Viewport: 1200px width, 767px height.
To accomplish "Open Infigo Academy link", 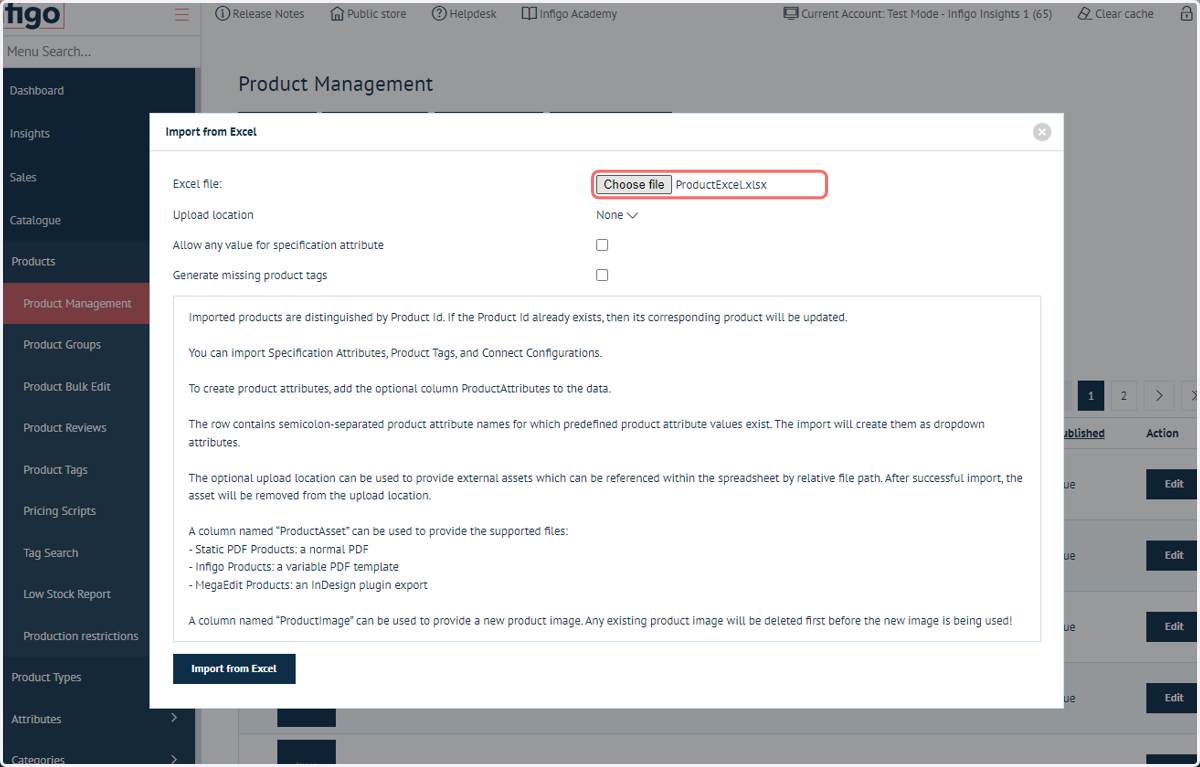I will coord(569,14).
